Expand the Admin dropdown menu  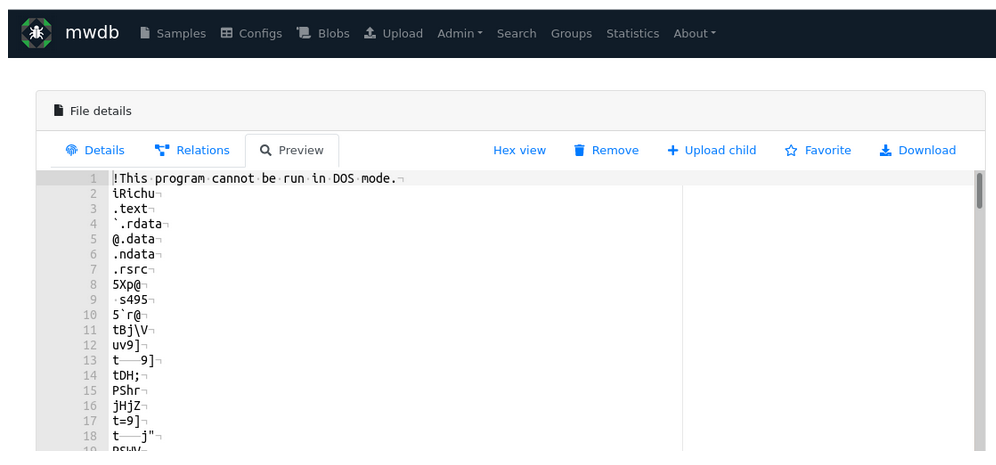click(460, 34)
